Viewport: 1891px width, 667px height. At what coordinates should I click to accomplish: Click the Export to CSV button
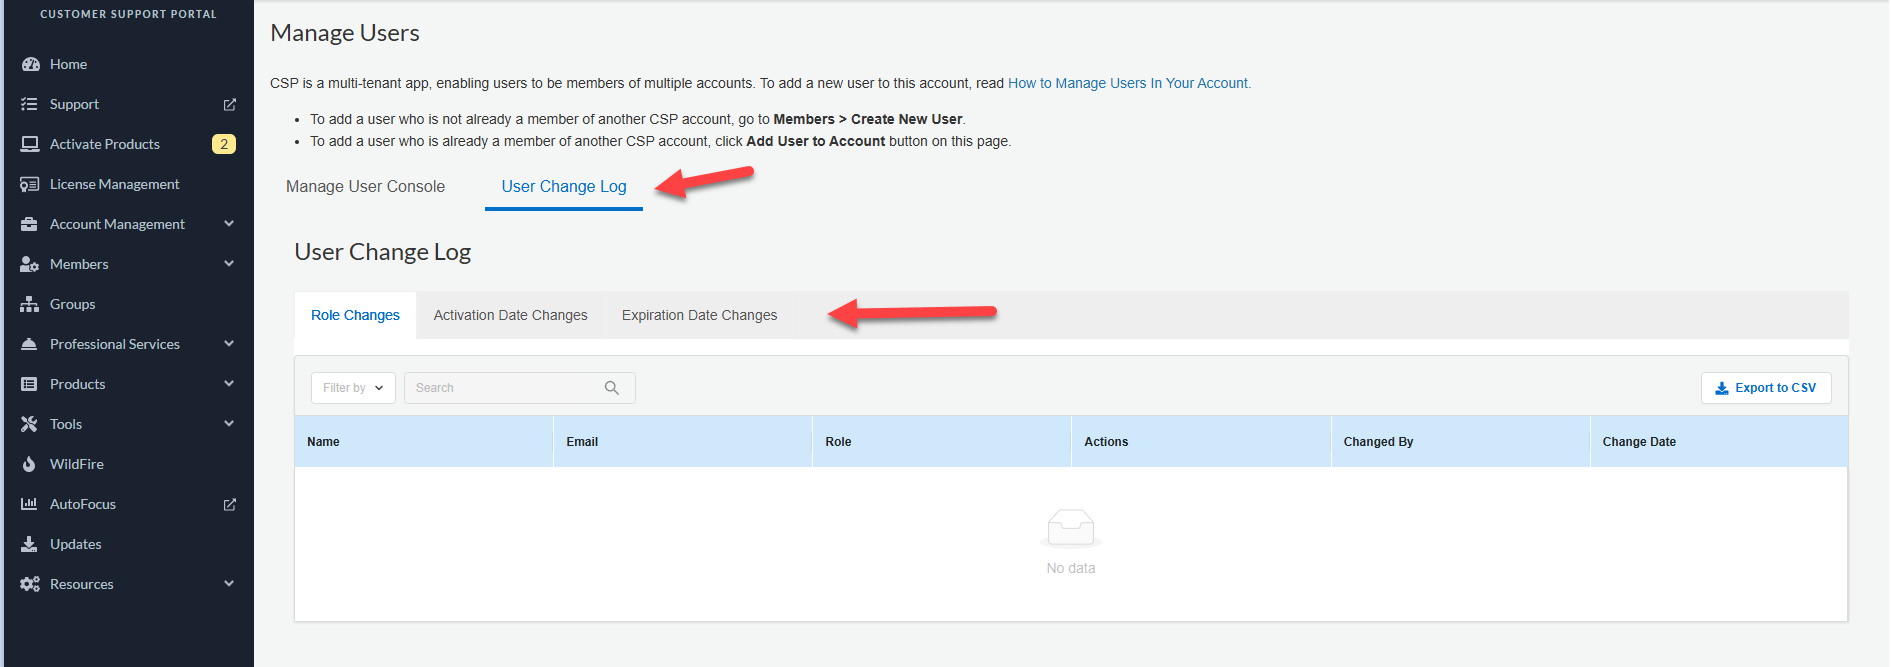(1766, 388)
